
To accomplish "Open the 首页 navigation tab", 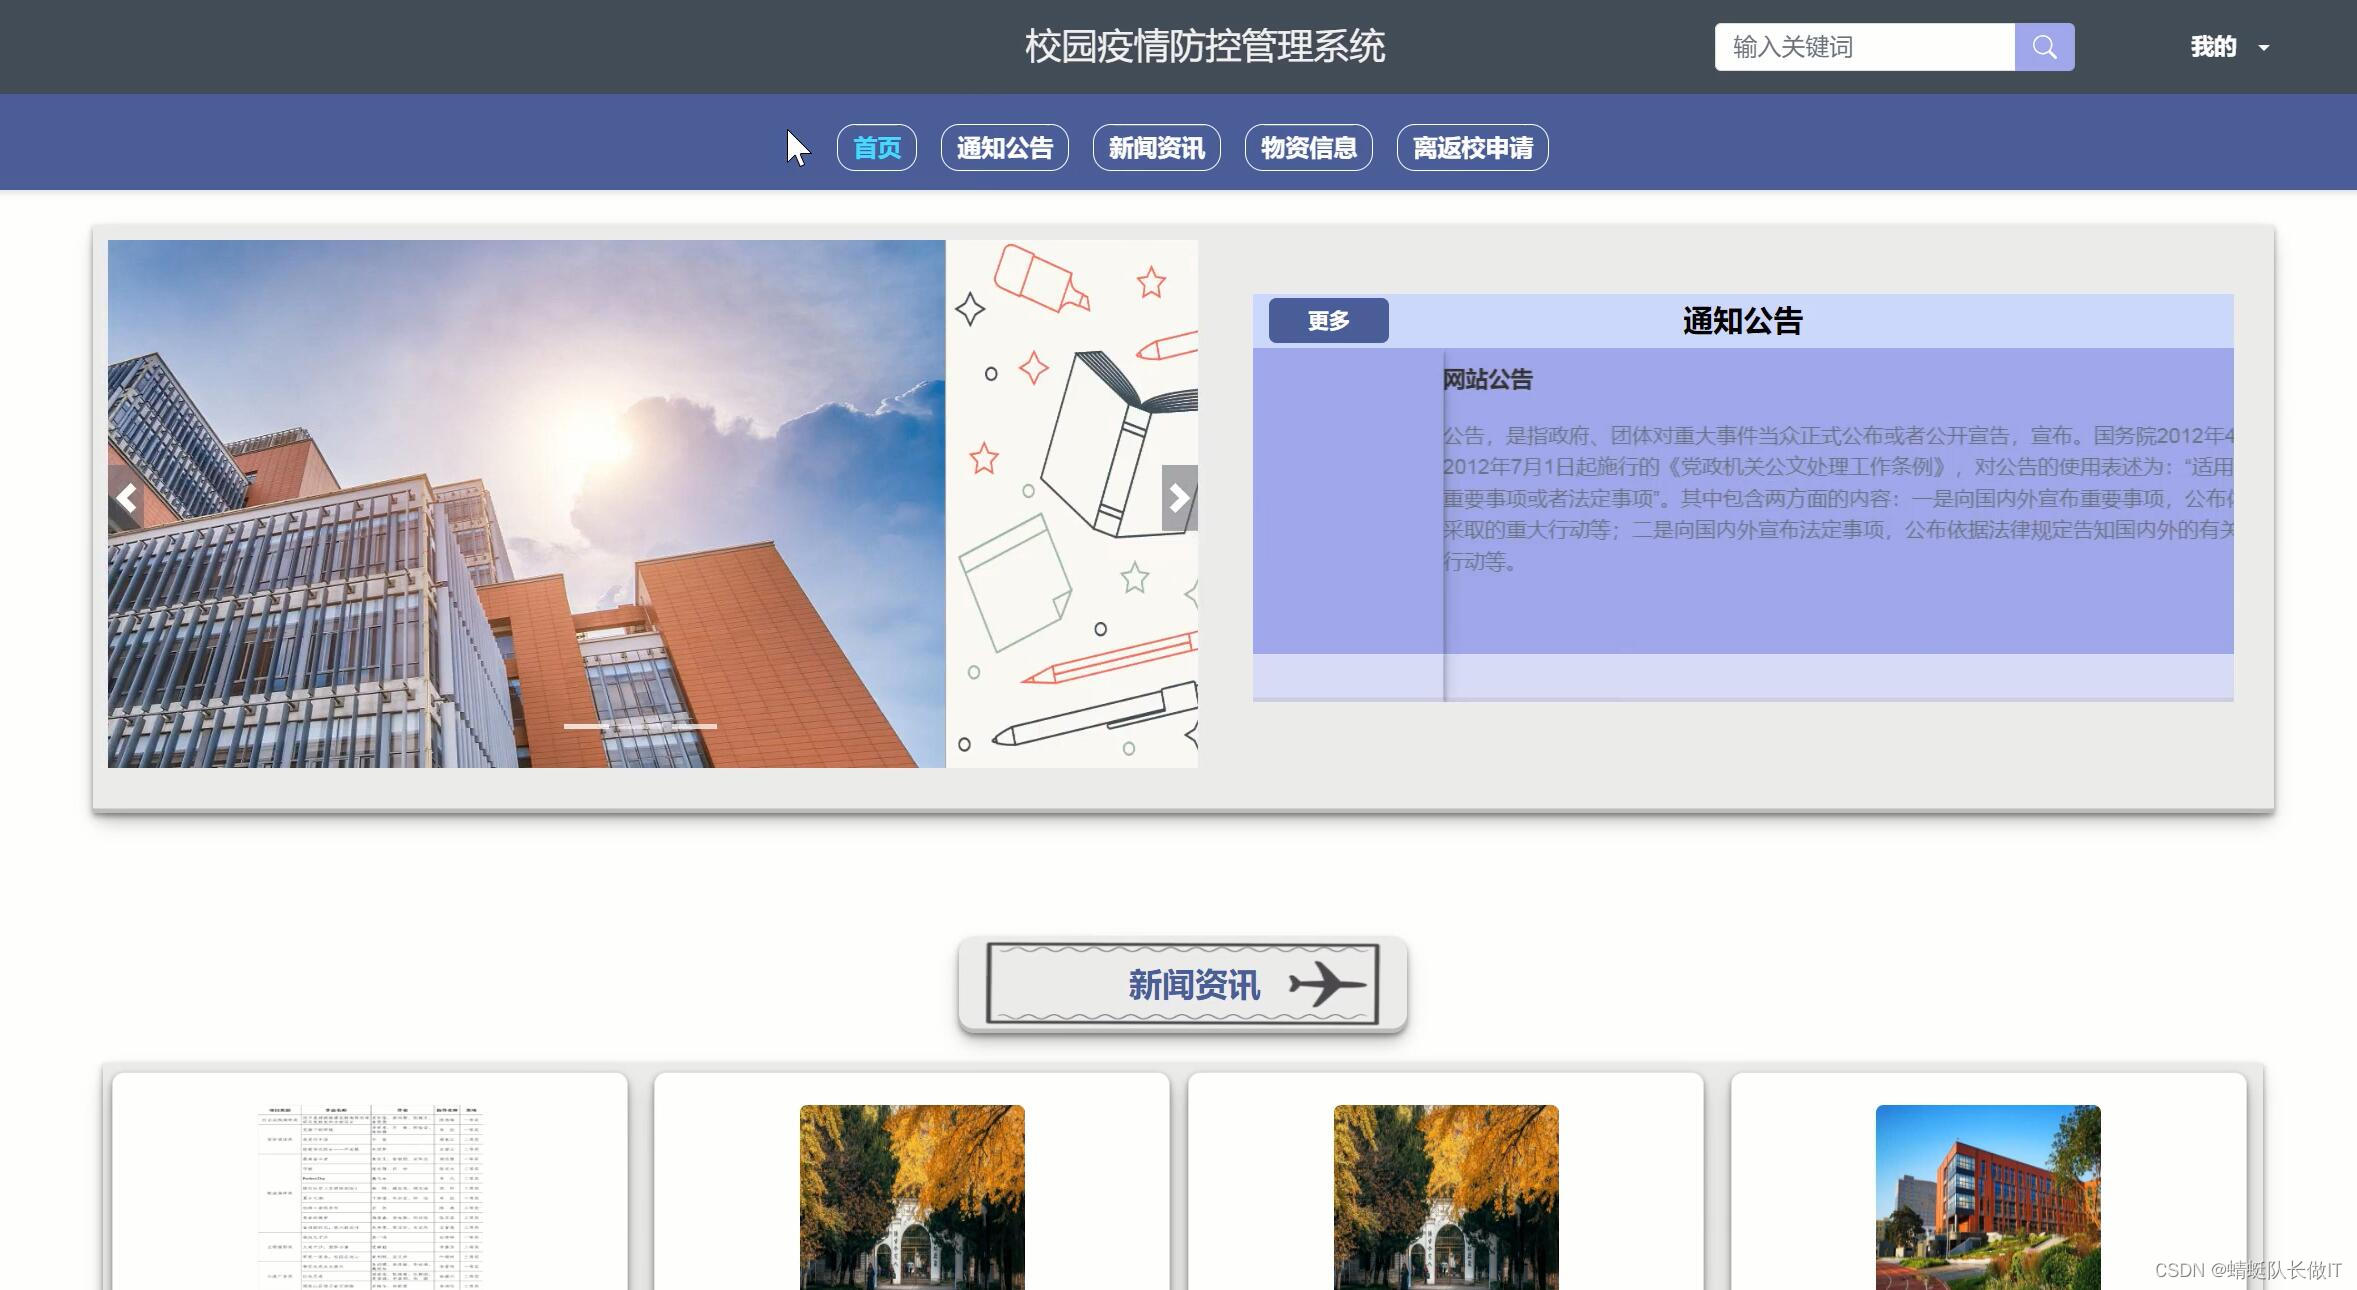I will tap(876, 148).
